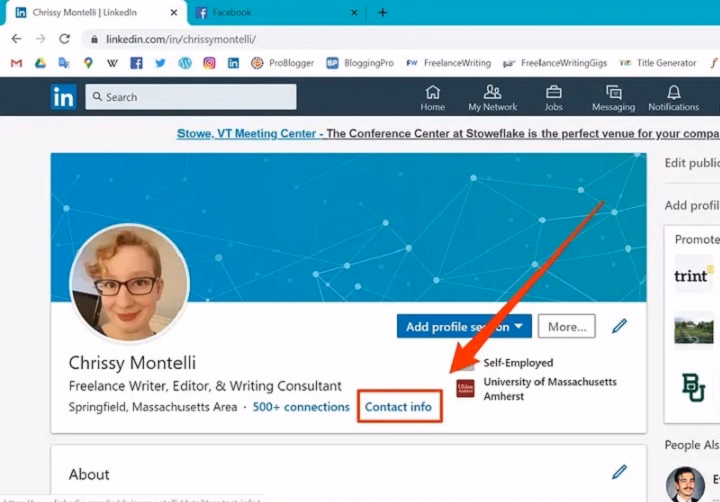The image size is (720, 502).
Task: Click the mustached man's photo under People Also Viewed
Action: [685, 485]
